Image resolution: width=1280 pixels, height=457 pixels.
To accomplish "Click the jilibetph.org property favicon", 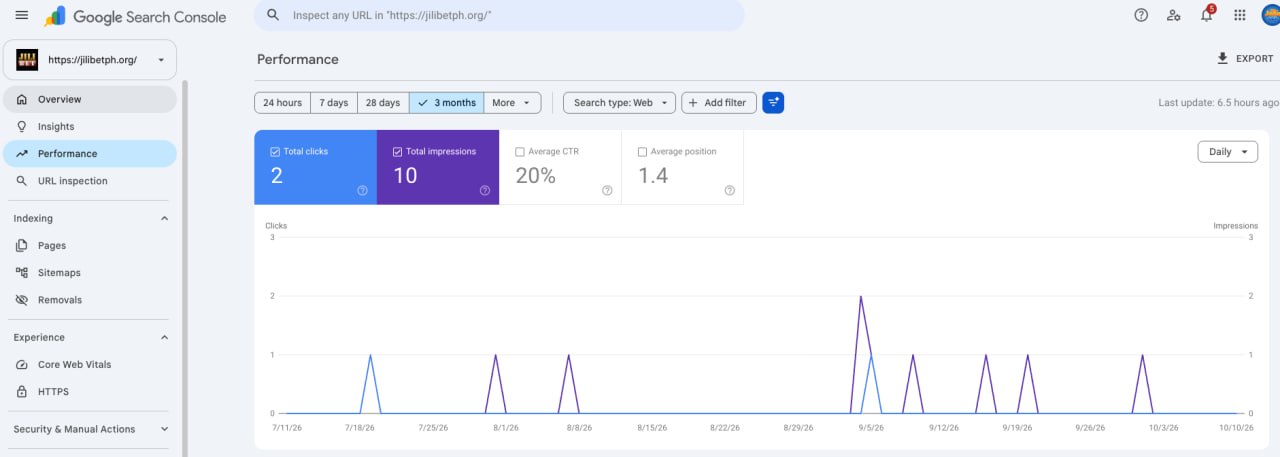I will [27, 60].
